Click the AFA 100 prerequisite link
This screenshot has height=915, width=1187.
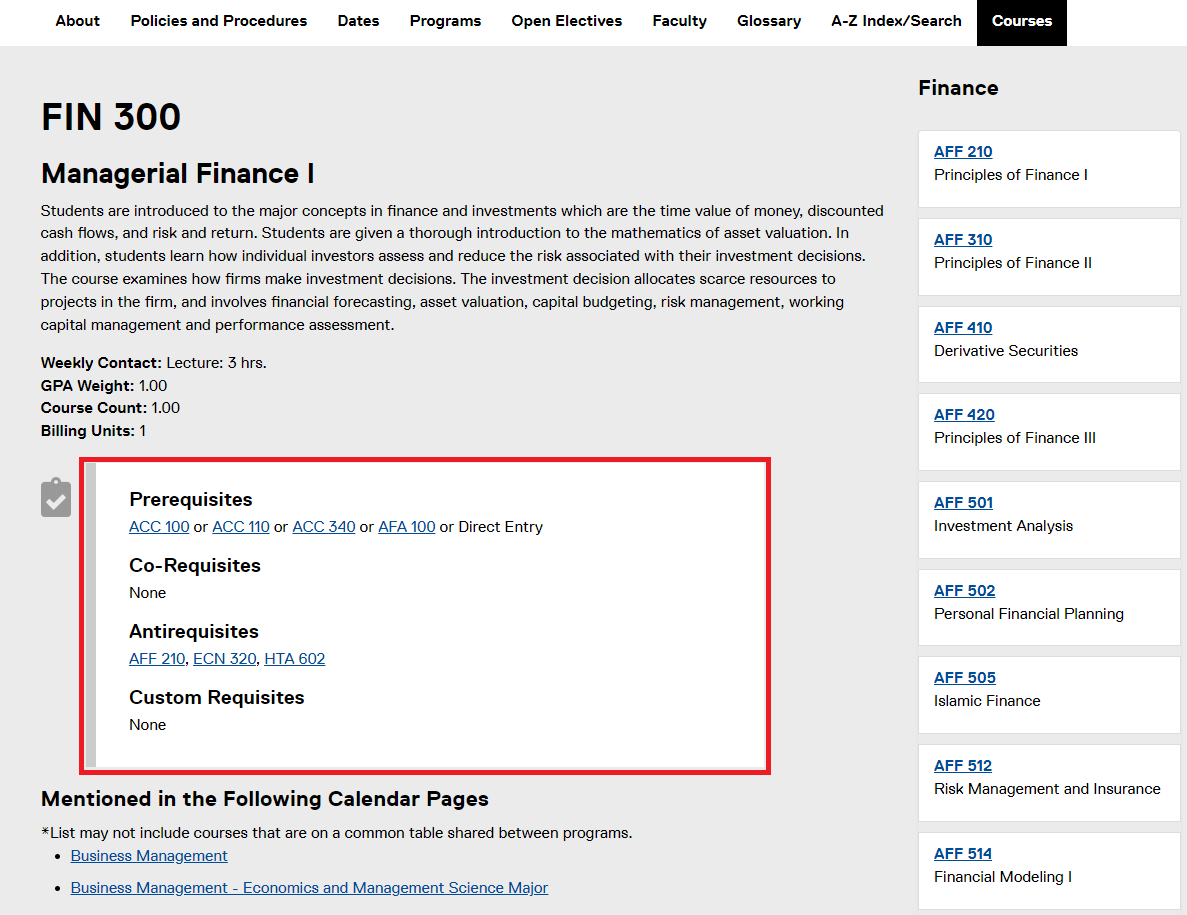click(x=406, y=527)
